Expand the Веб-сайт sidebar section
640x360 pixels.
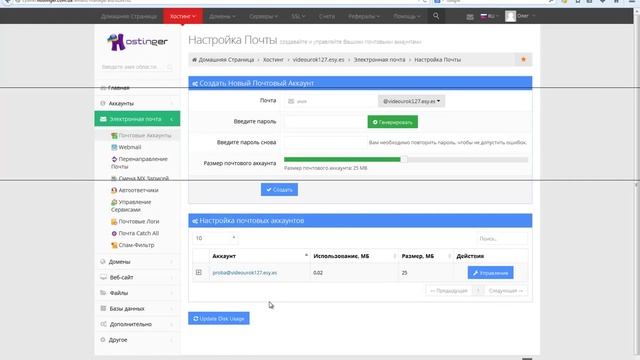point(137,277)
